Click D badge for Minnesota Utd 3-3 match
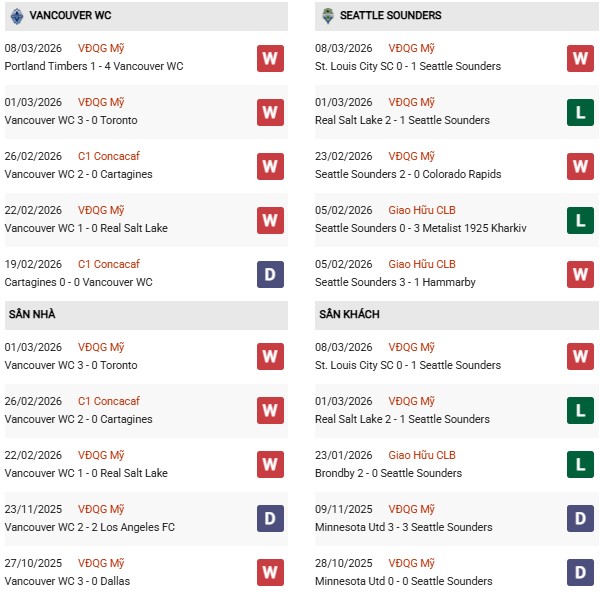Screen dimensions: 600x595 click(x=580, y=519)
